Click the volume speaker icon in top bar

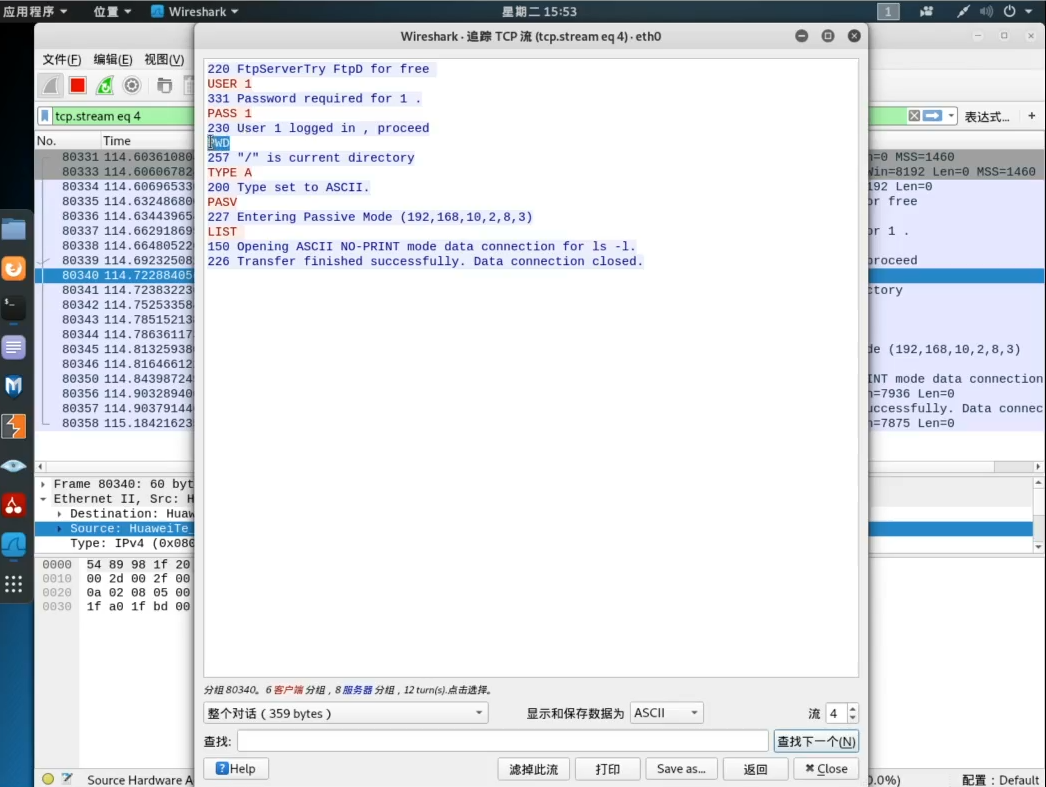986,11
